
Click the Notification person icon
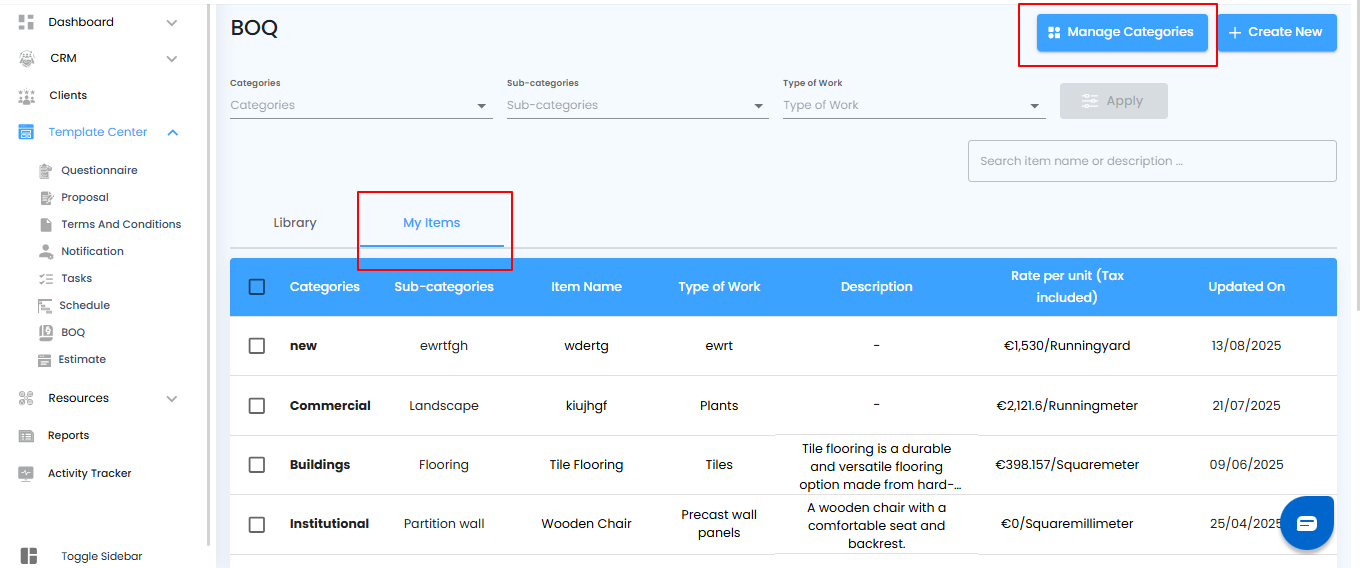coord(45,251)
